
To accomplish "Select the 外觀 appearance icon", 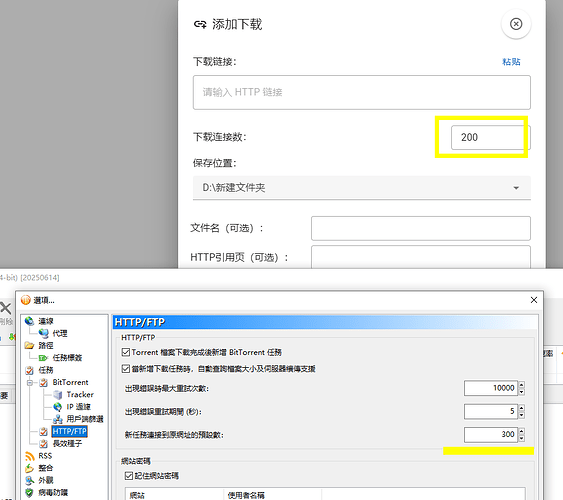I will (29, 480).
